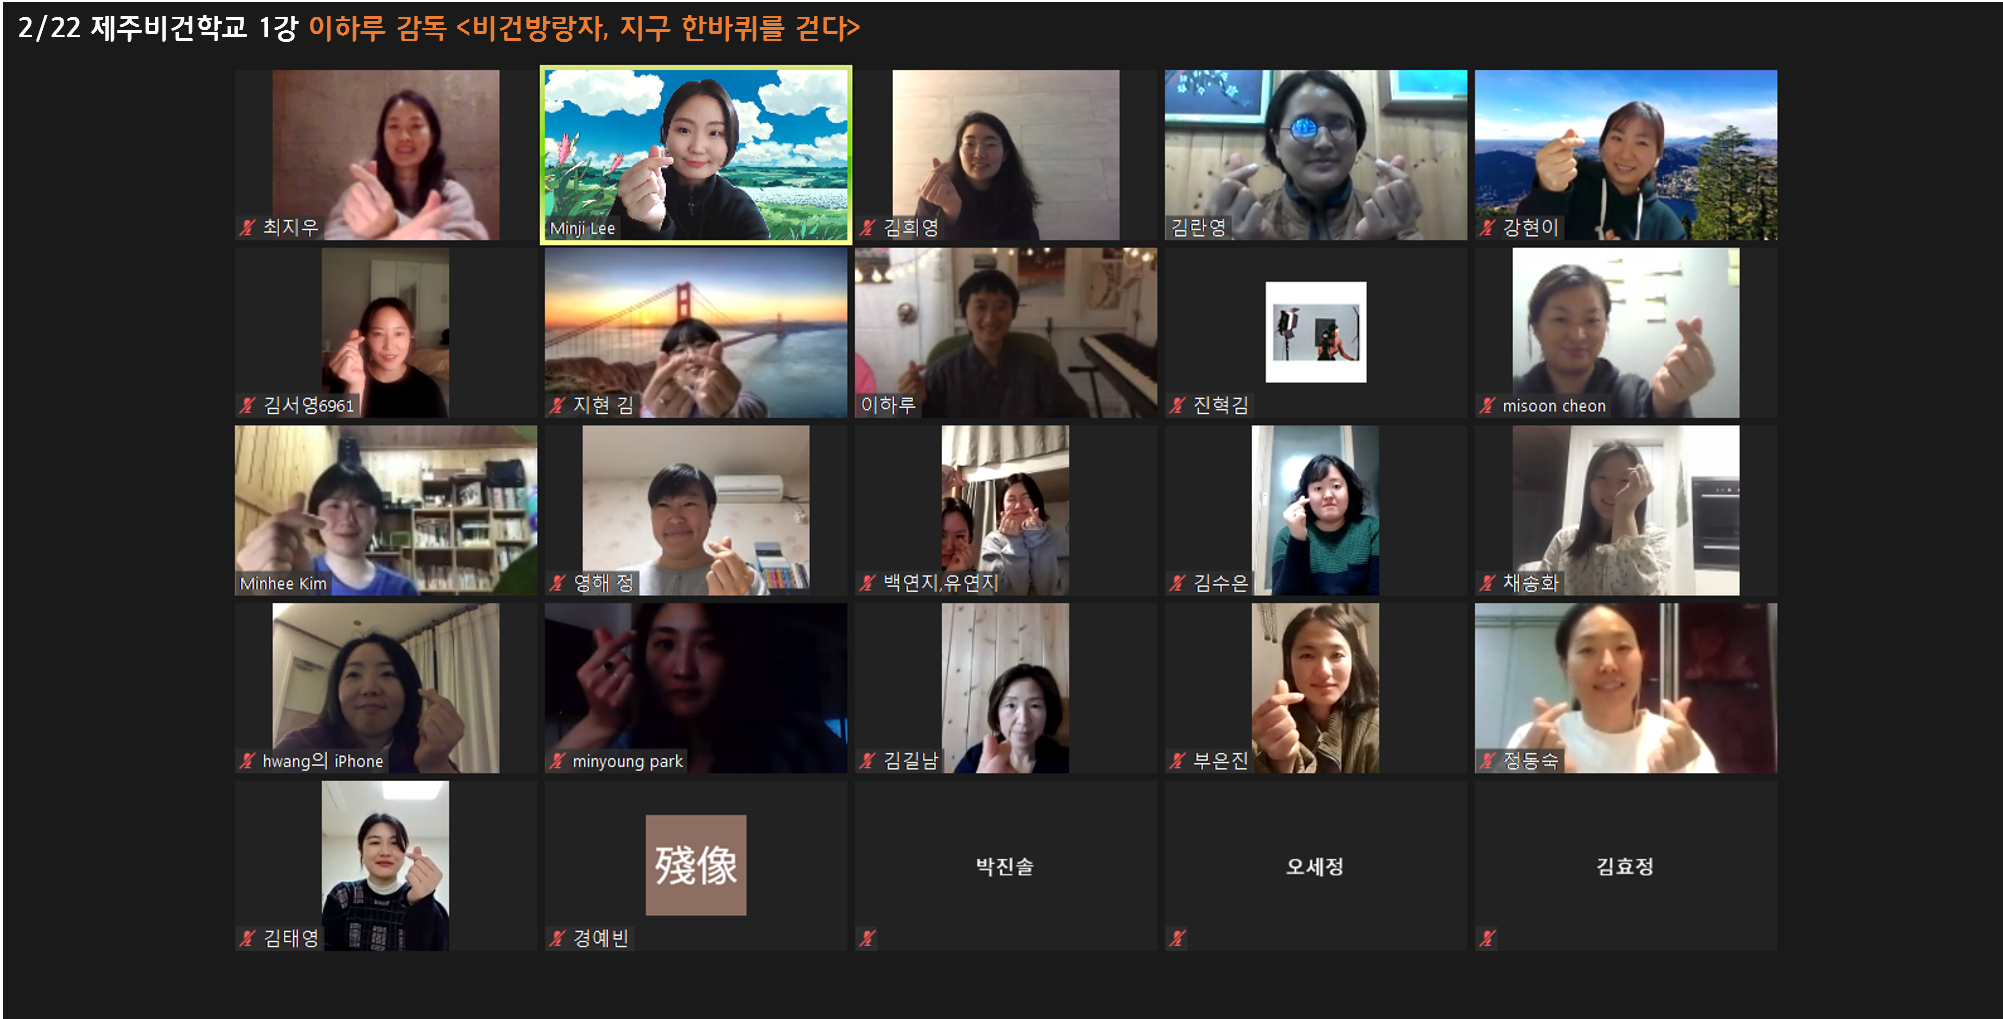Click the 백연지,유연지 name label
The image size is (2003, 1019).
click(941, 583)
